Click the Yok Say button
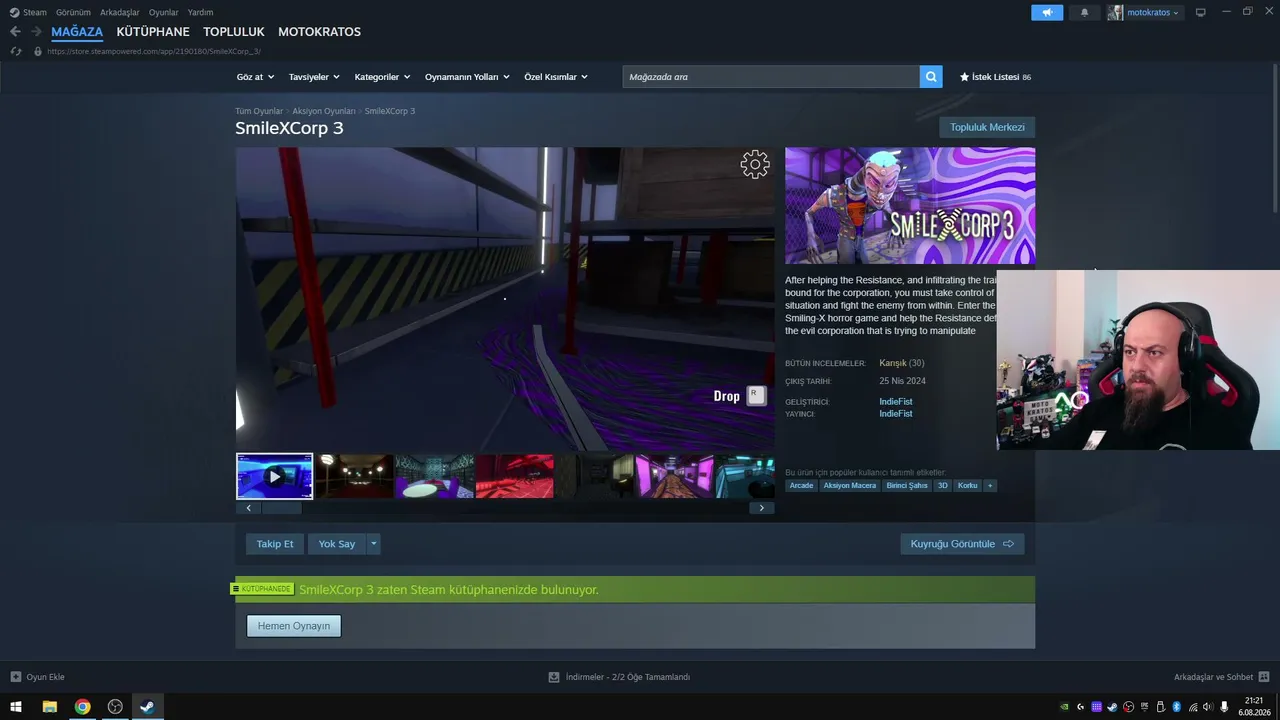The height and width of the screenshot is (720, 1280). (x=337, y=544)
